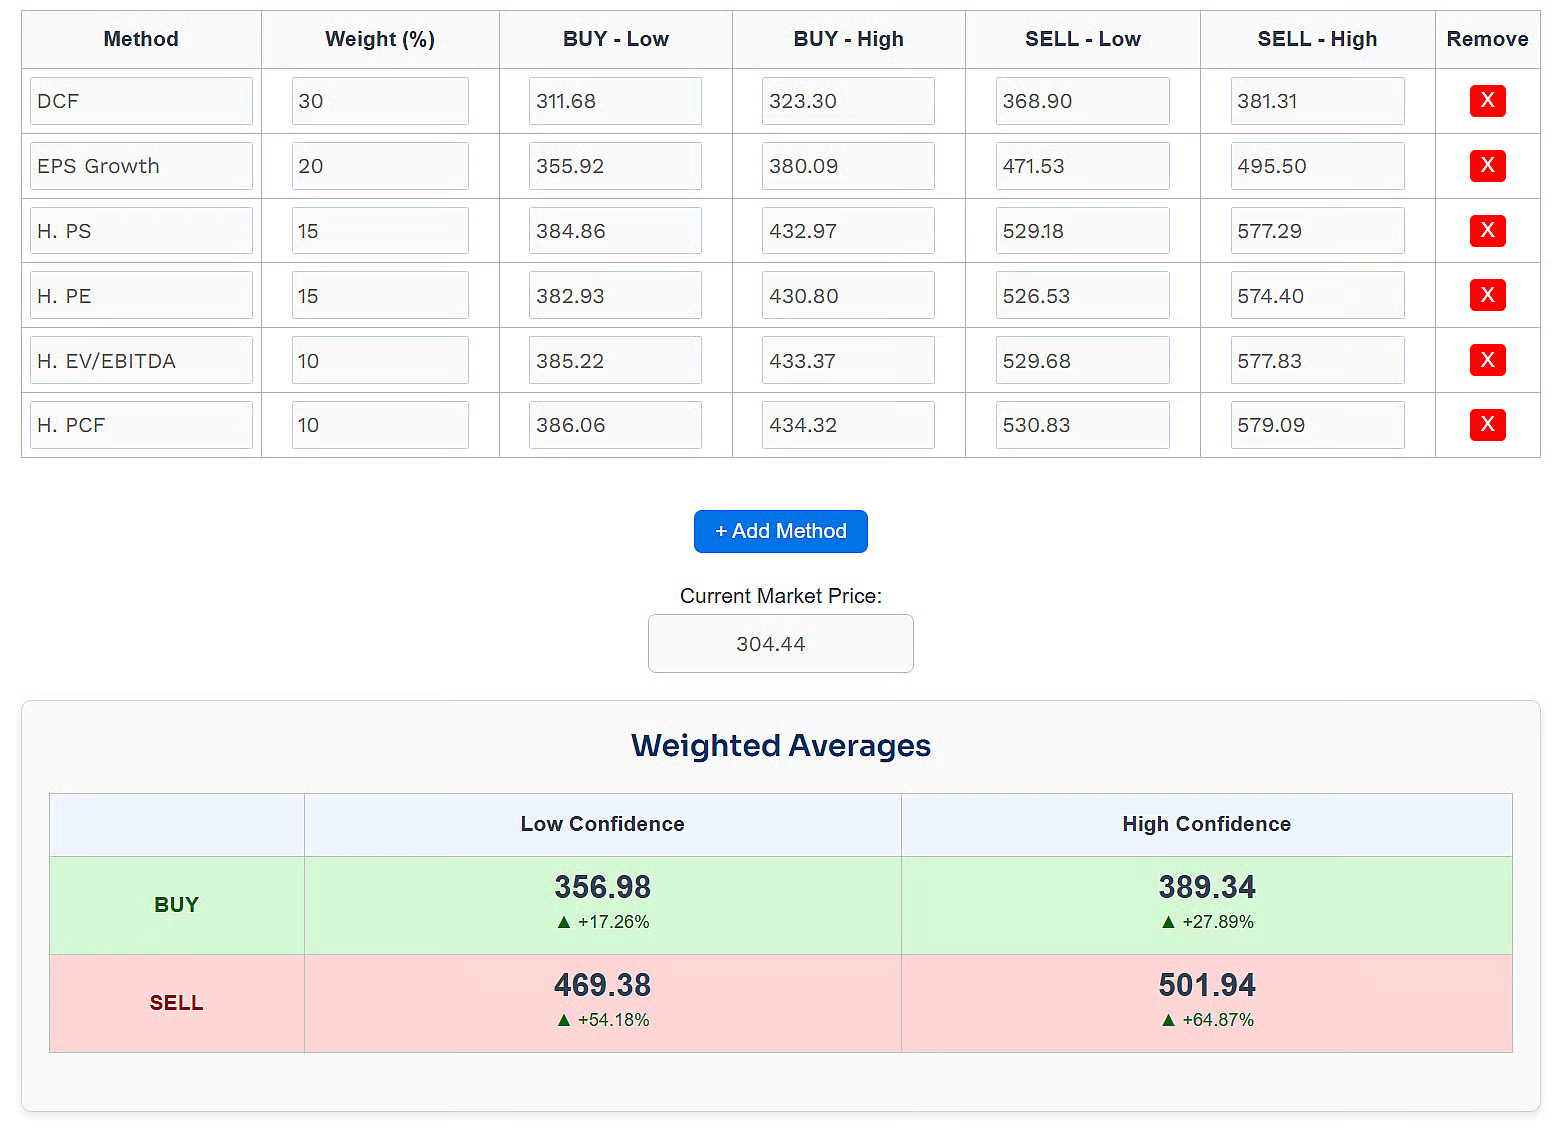Remove the H. PS method
The width and height of the screenshot is (1566, 1130).
1487,231
